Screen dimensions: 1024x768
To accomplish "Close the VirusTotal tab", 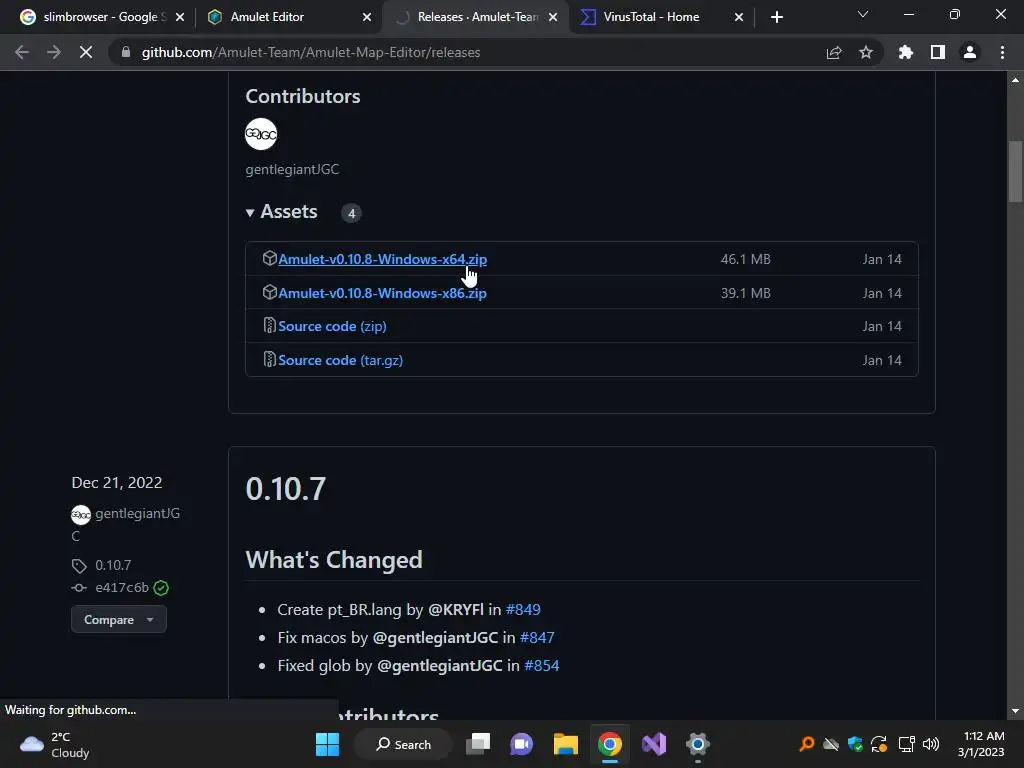I will tap(739, 17).
